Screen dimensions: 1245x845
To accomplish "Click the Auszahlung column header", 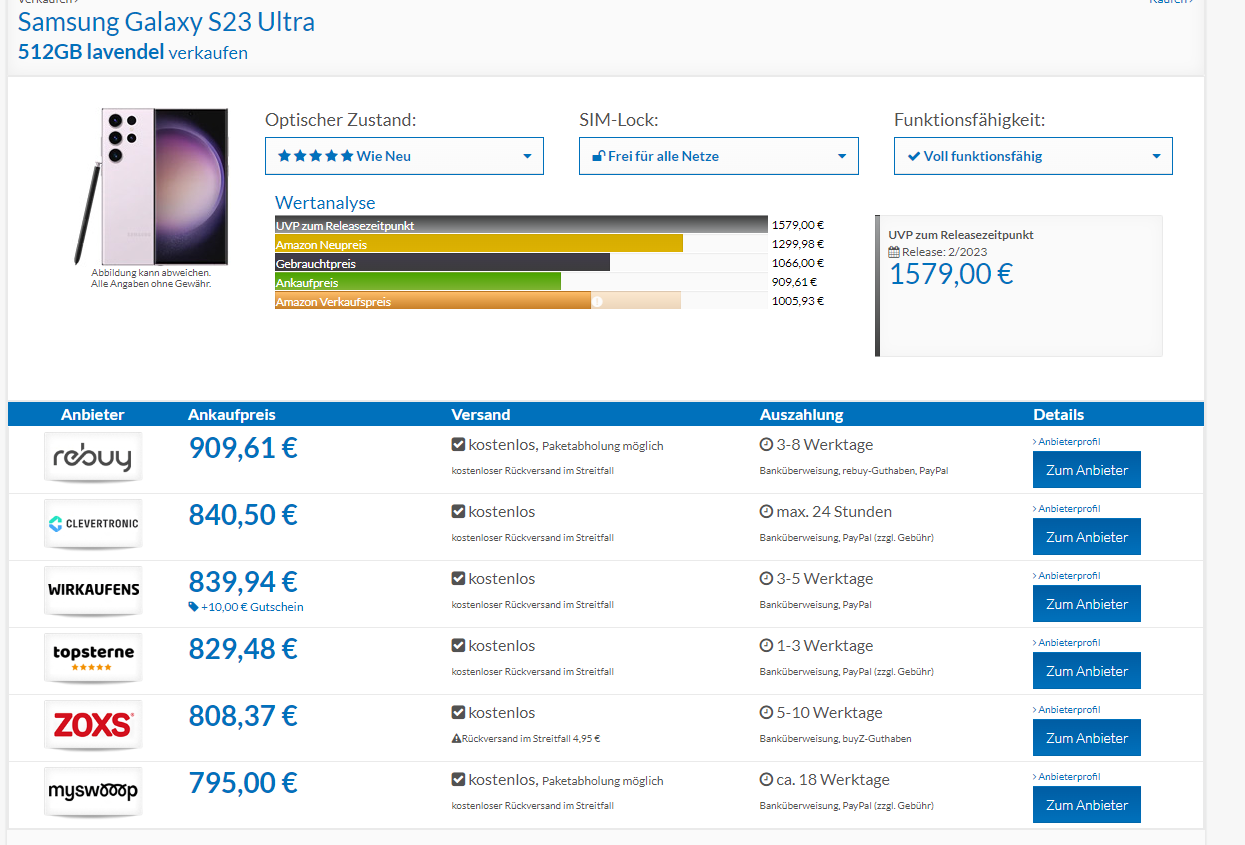I will 801,414.
